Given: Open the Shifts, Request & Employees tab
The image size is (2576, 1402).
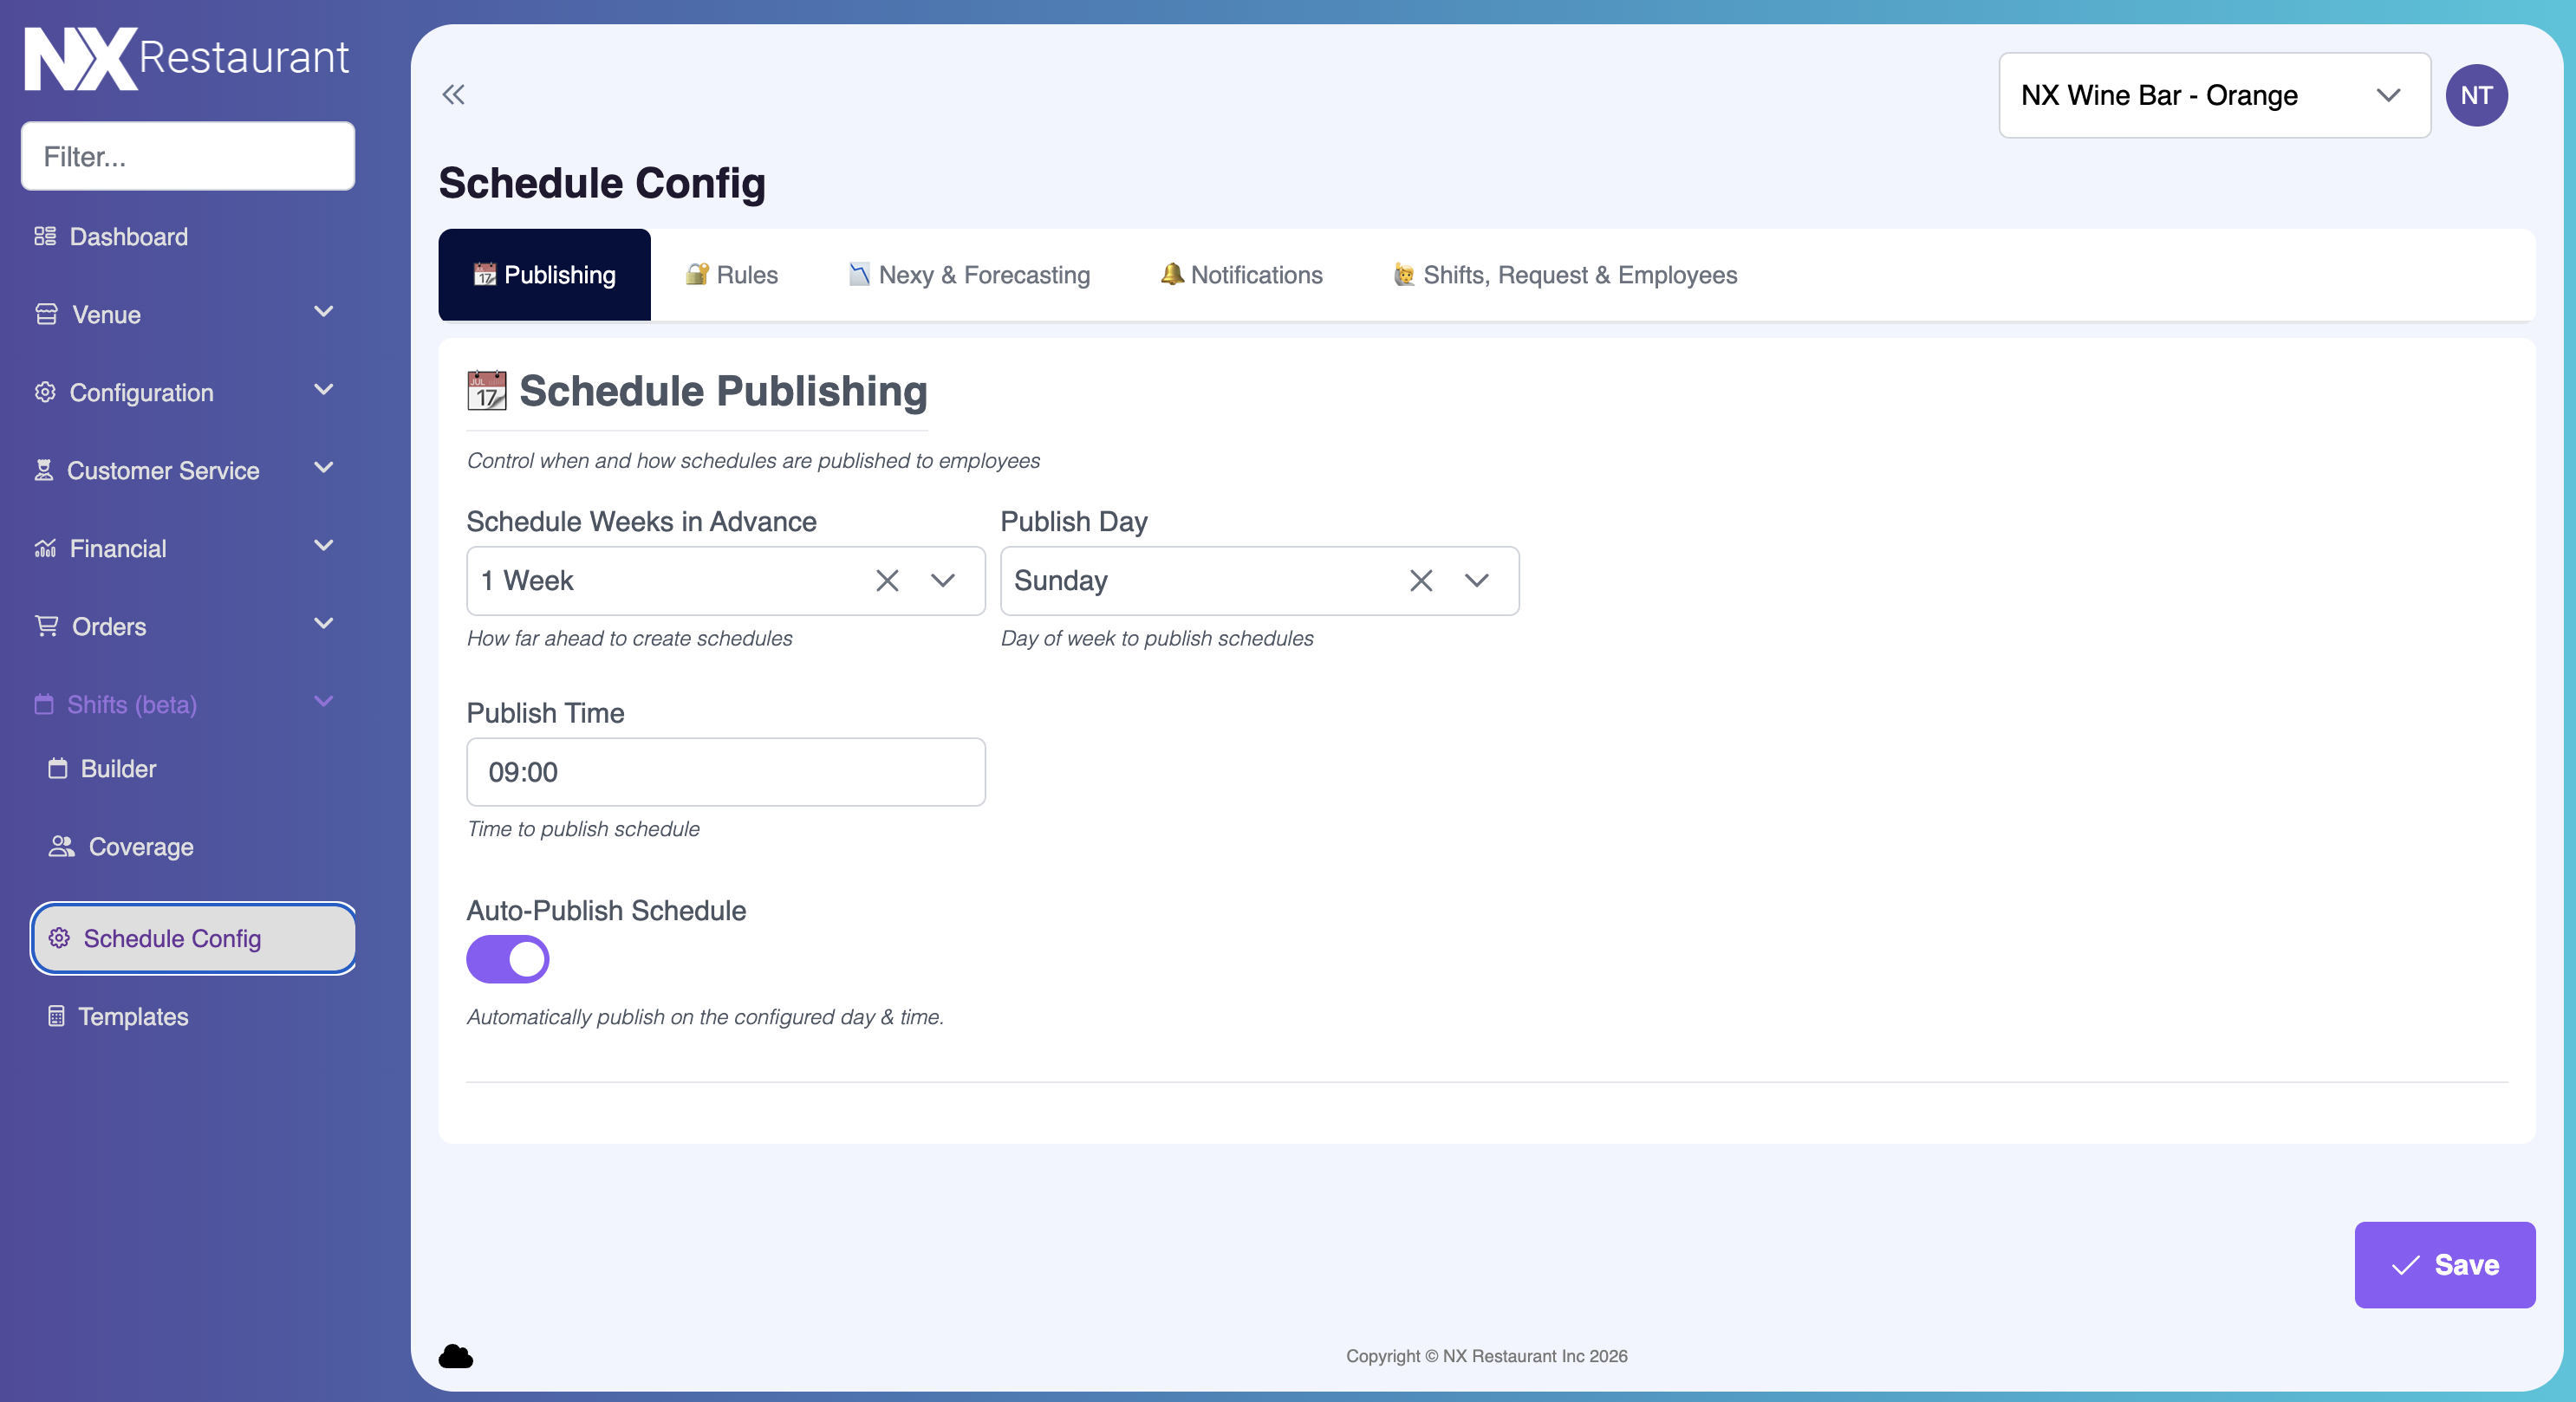Looking at the screenshot, I should (x=1564, y=275).
